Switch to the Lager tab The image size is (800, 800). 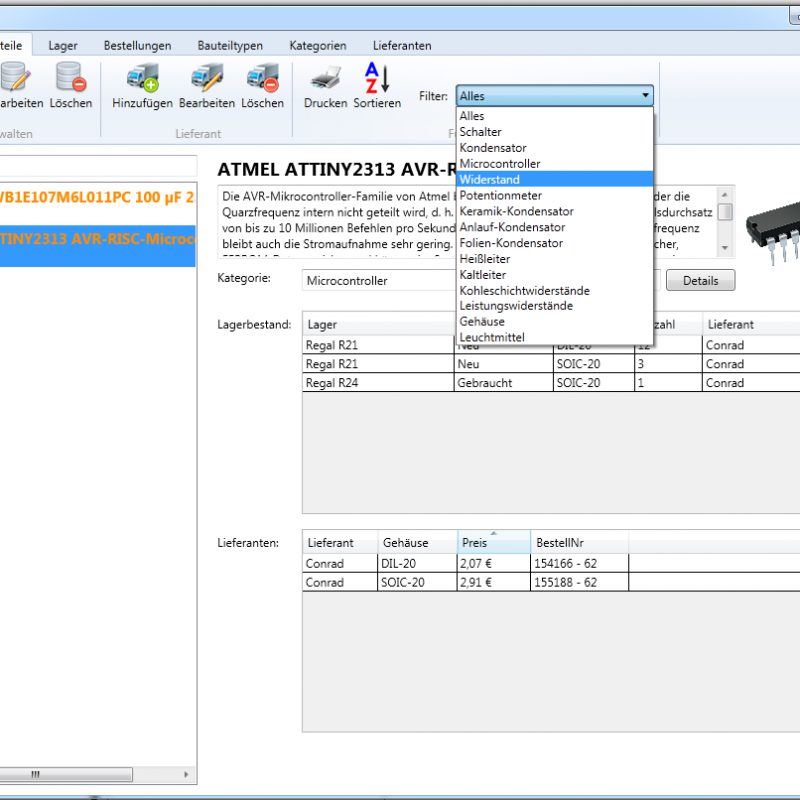tap(63, 45)
